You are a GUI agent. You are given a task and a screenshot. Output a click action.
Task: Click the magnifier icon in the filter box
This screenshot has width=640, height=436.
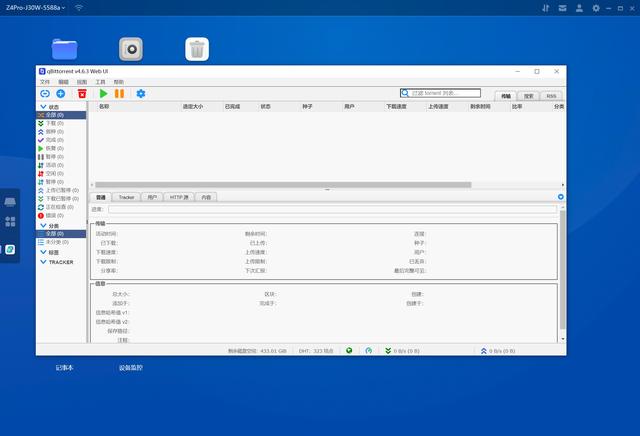405,93
